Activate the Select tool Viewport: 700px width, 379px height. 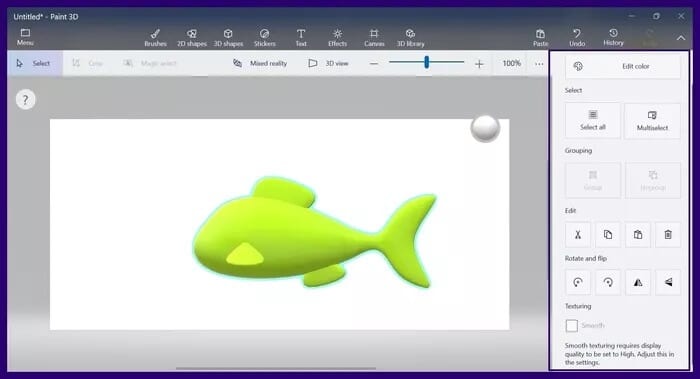click(34, 63)
